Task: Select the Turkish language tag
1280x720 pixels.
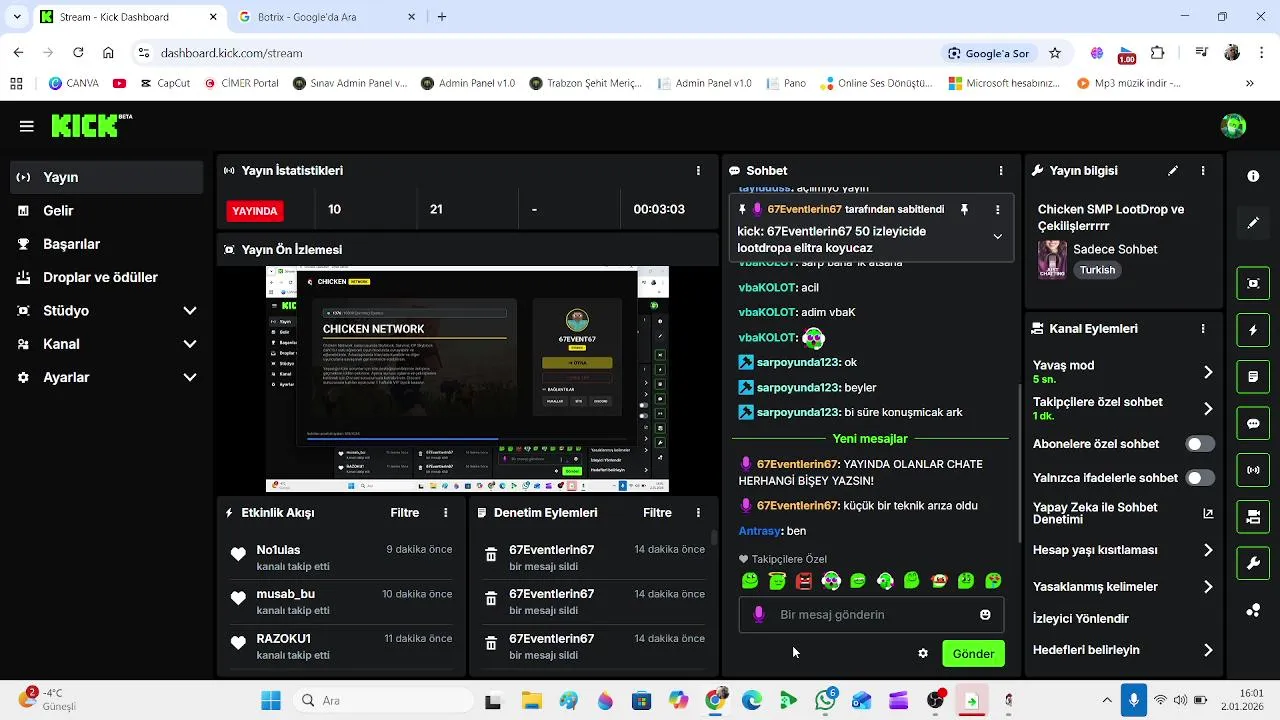Action: (x=1097, y=270)
